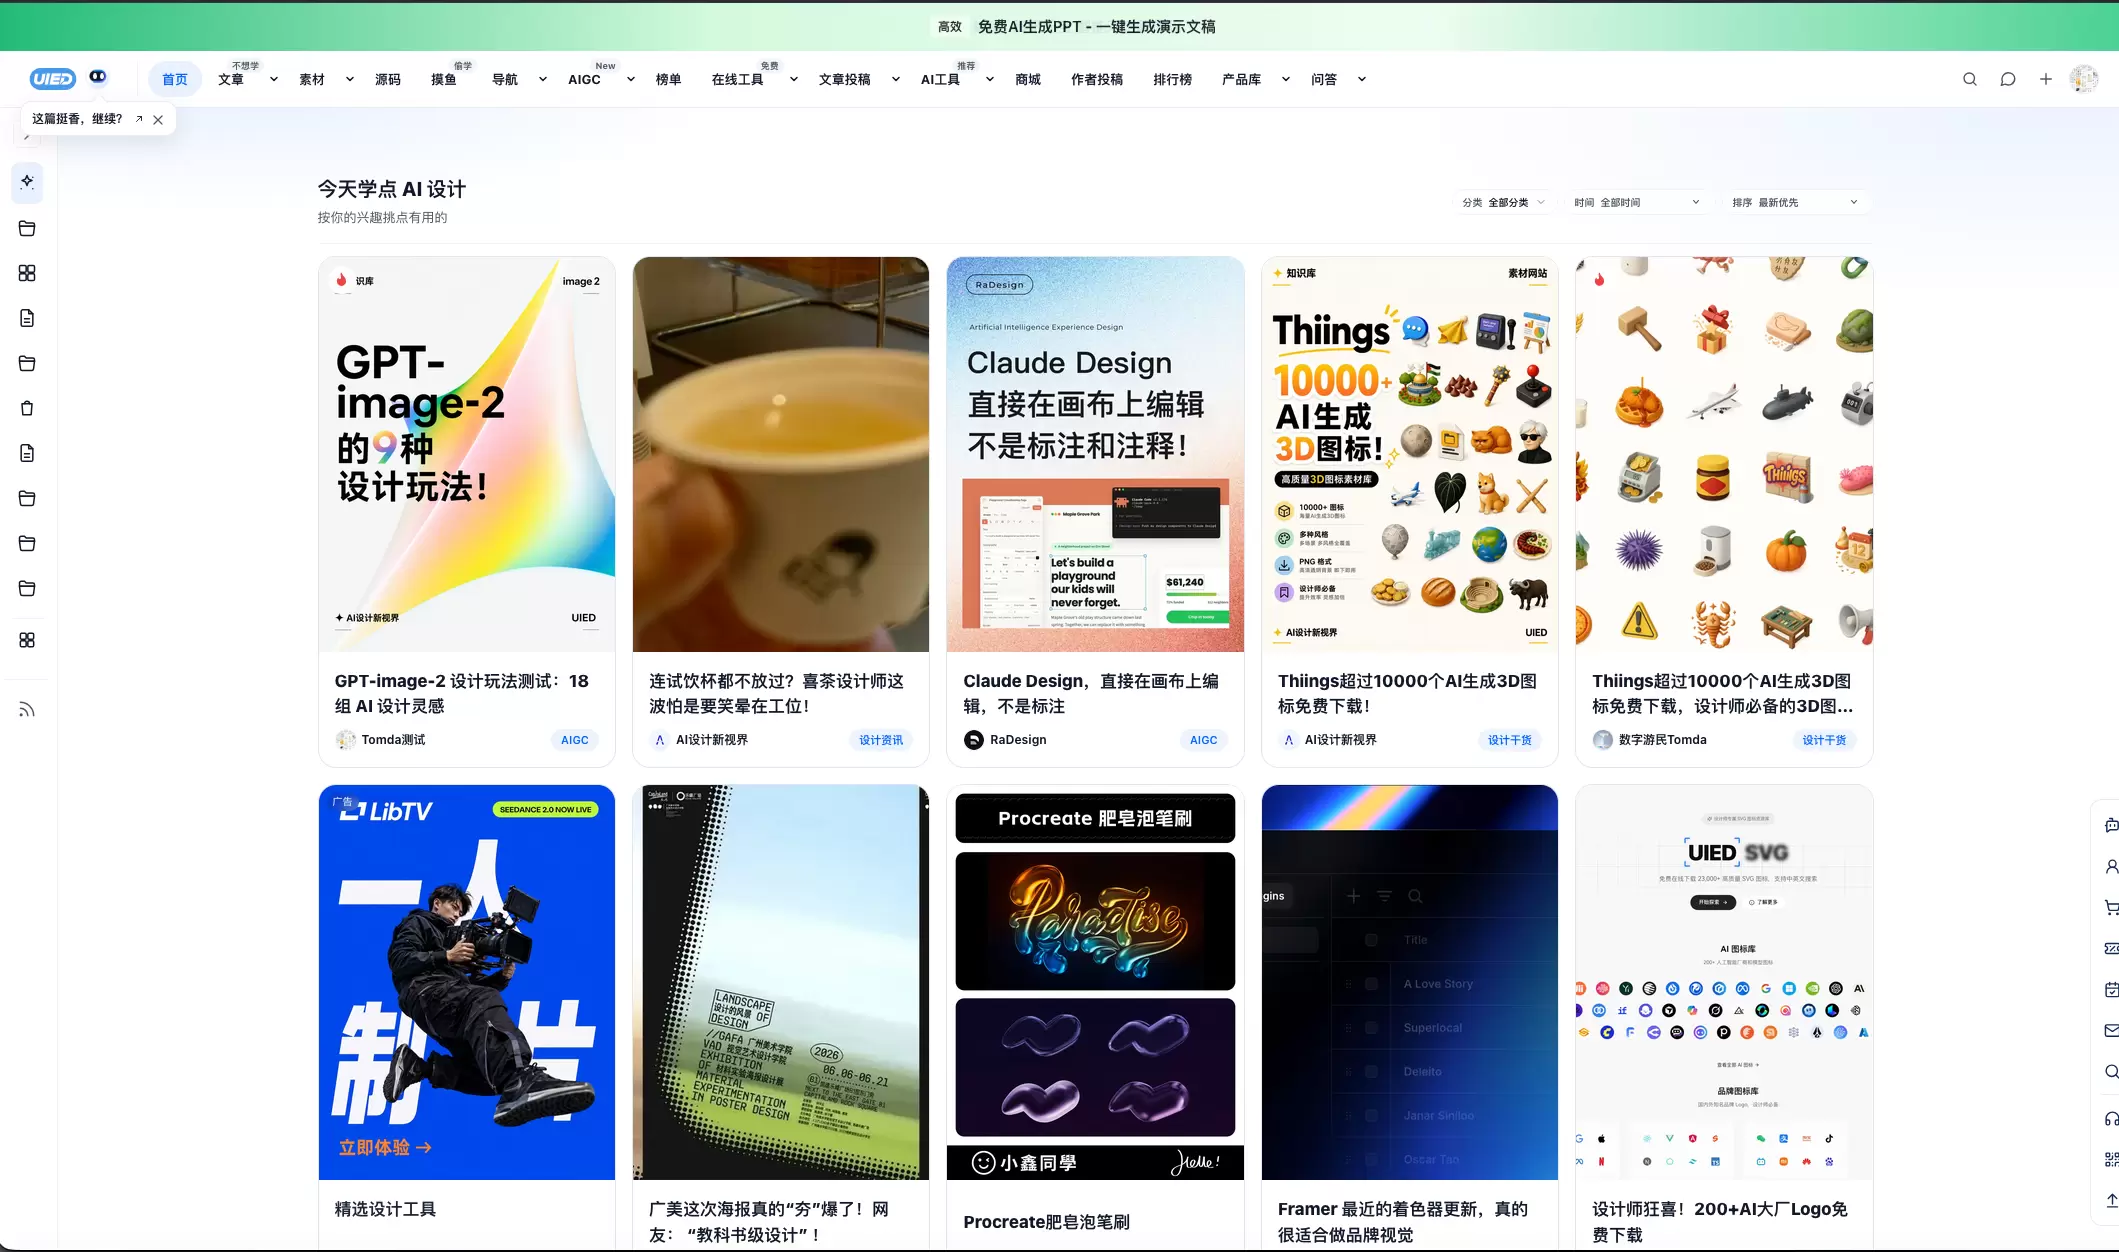Image resolution: width=2119 pixels, height=1252 pixels.
Task: Click the 数字游民Tomda author name
Action: point(1663,740)
